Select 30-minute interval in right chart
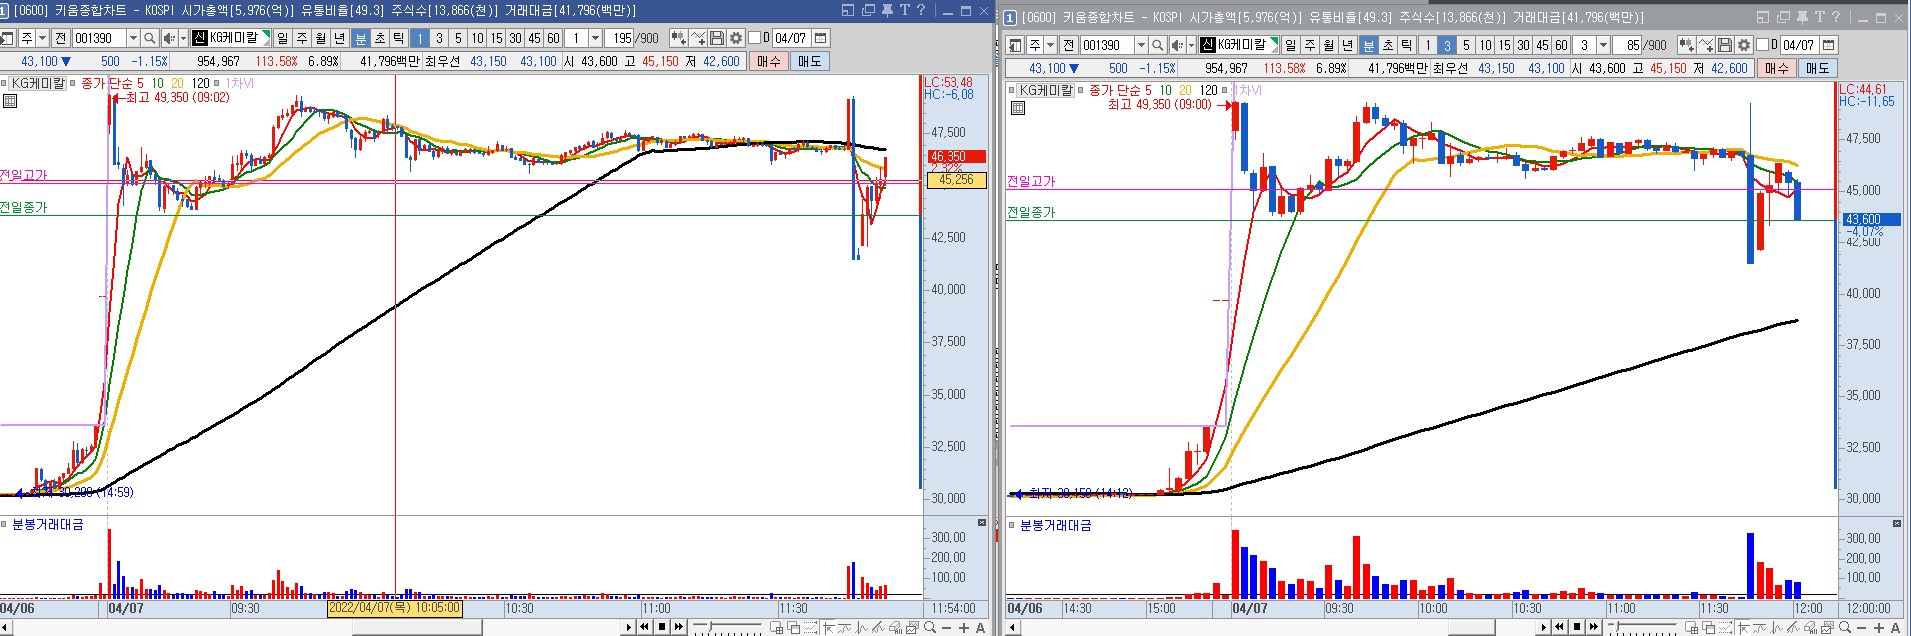 pos(1523,45)
